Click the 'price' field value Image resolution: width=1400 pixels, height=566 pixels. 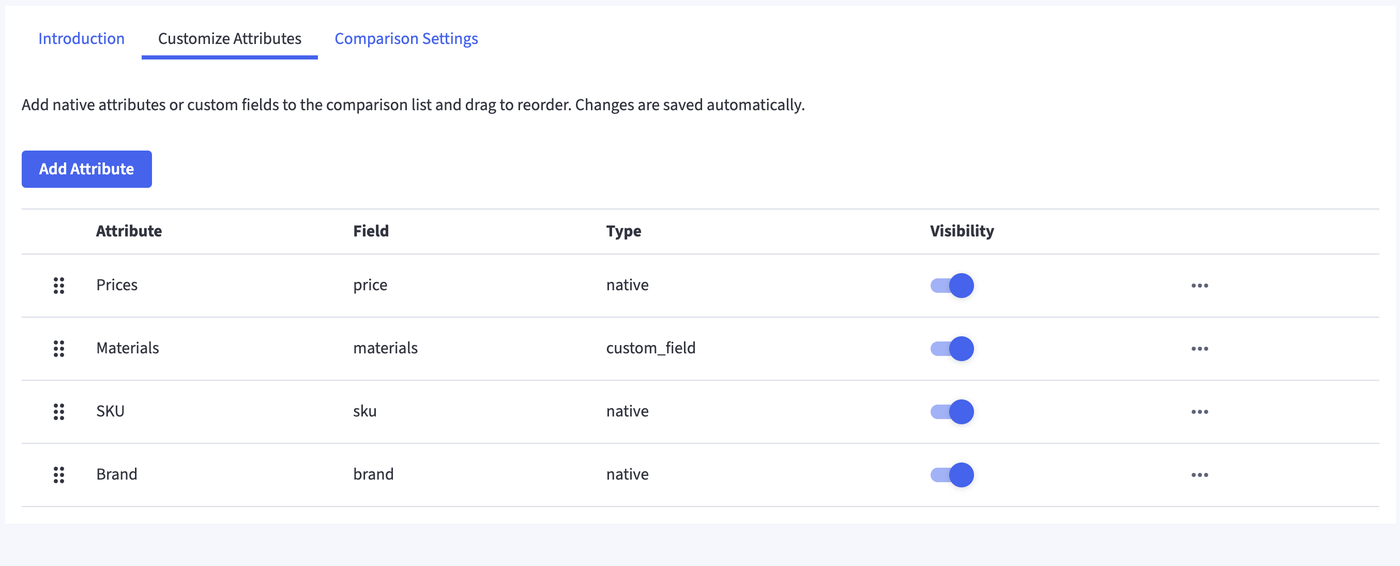(370, 285)
